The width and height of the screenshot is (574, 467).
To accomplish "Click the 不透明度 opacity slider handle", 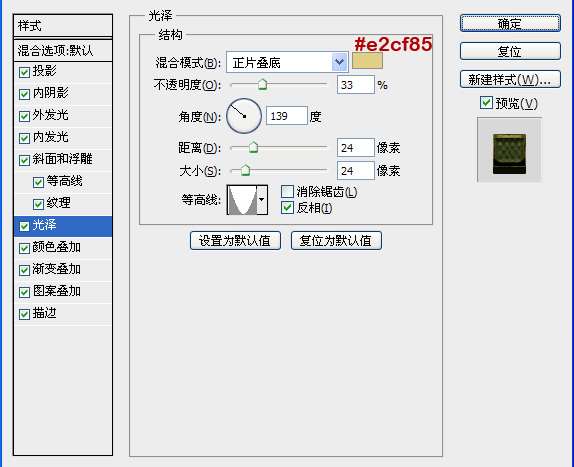I will click(x=262, y=85).
